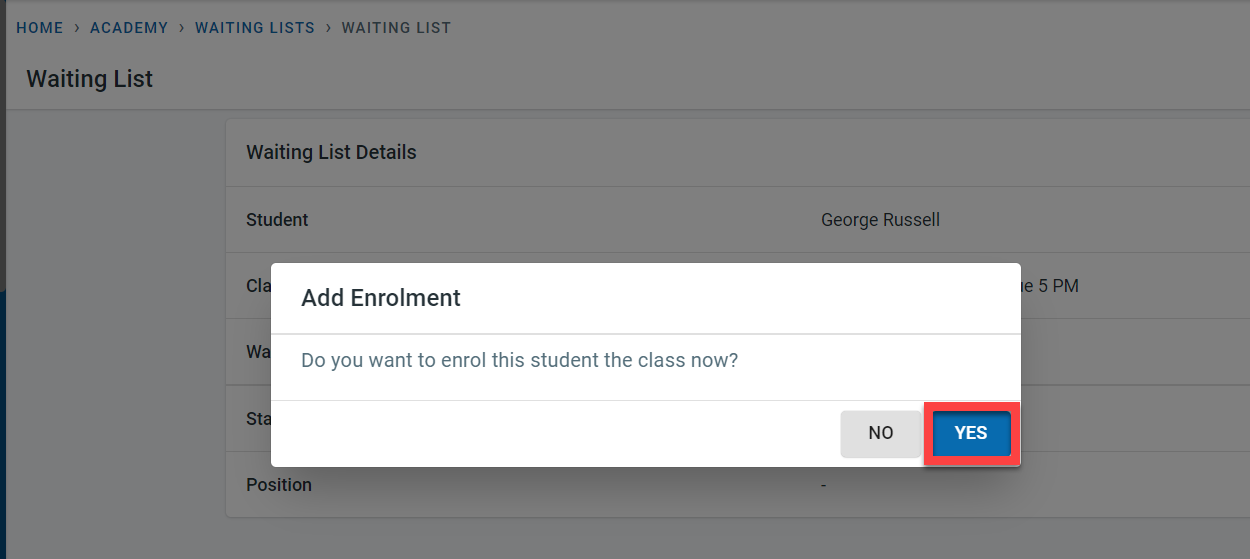Image resolution: width=1250 pixels, height=559 pixels.
Task: Click the enrol confirmation question text
Action: coord(519,360)
